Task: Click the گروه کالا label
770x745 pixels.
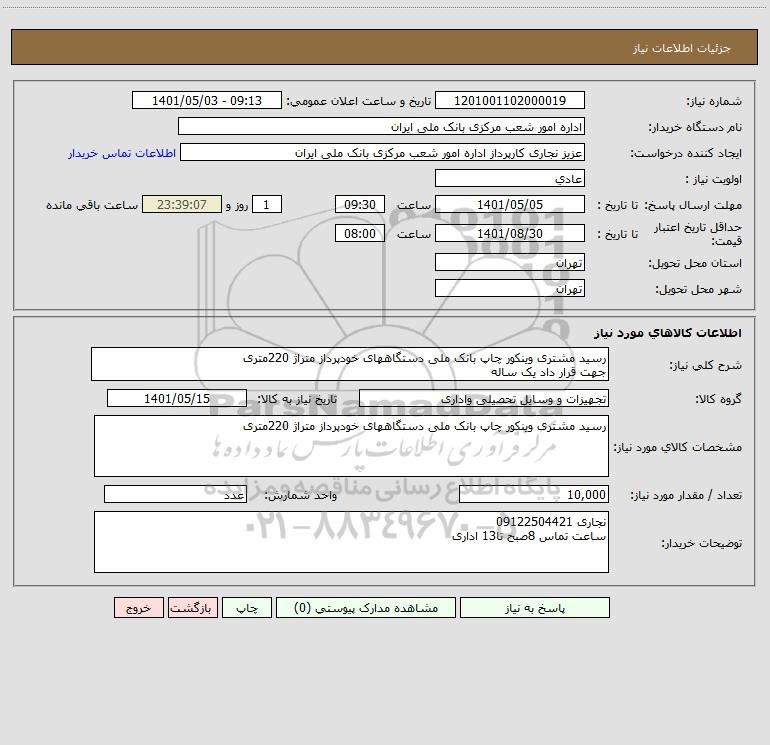Action: click(718, 399)
